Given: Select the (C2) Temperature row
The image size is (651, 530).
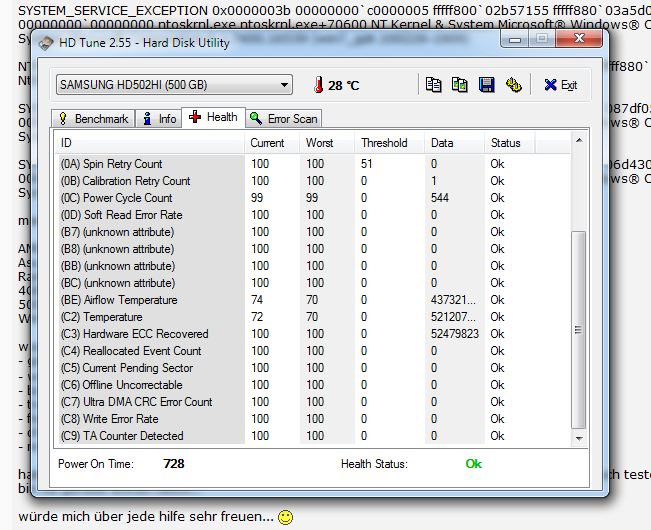Looking at the screenshot, I should point(313,317).
